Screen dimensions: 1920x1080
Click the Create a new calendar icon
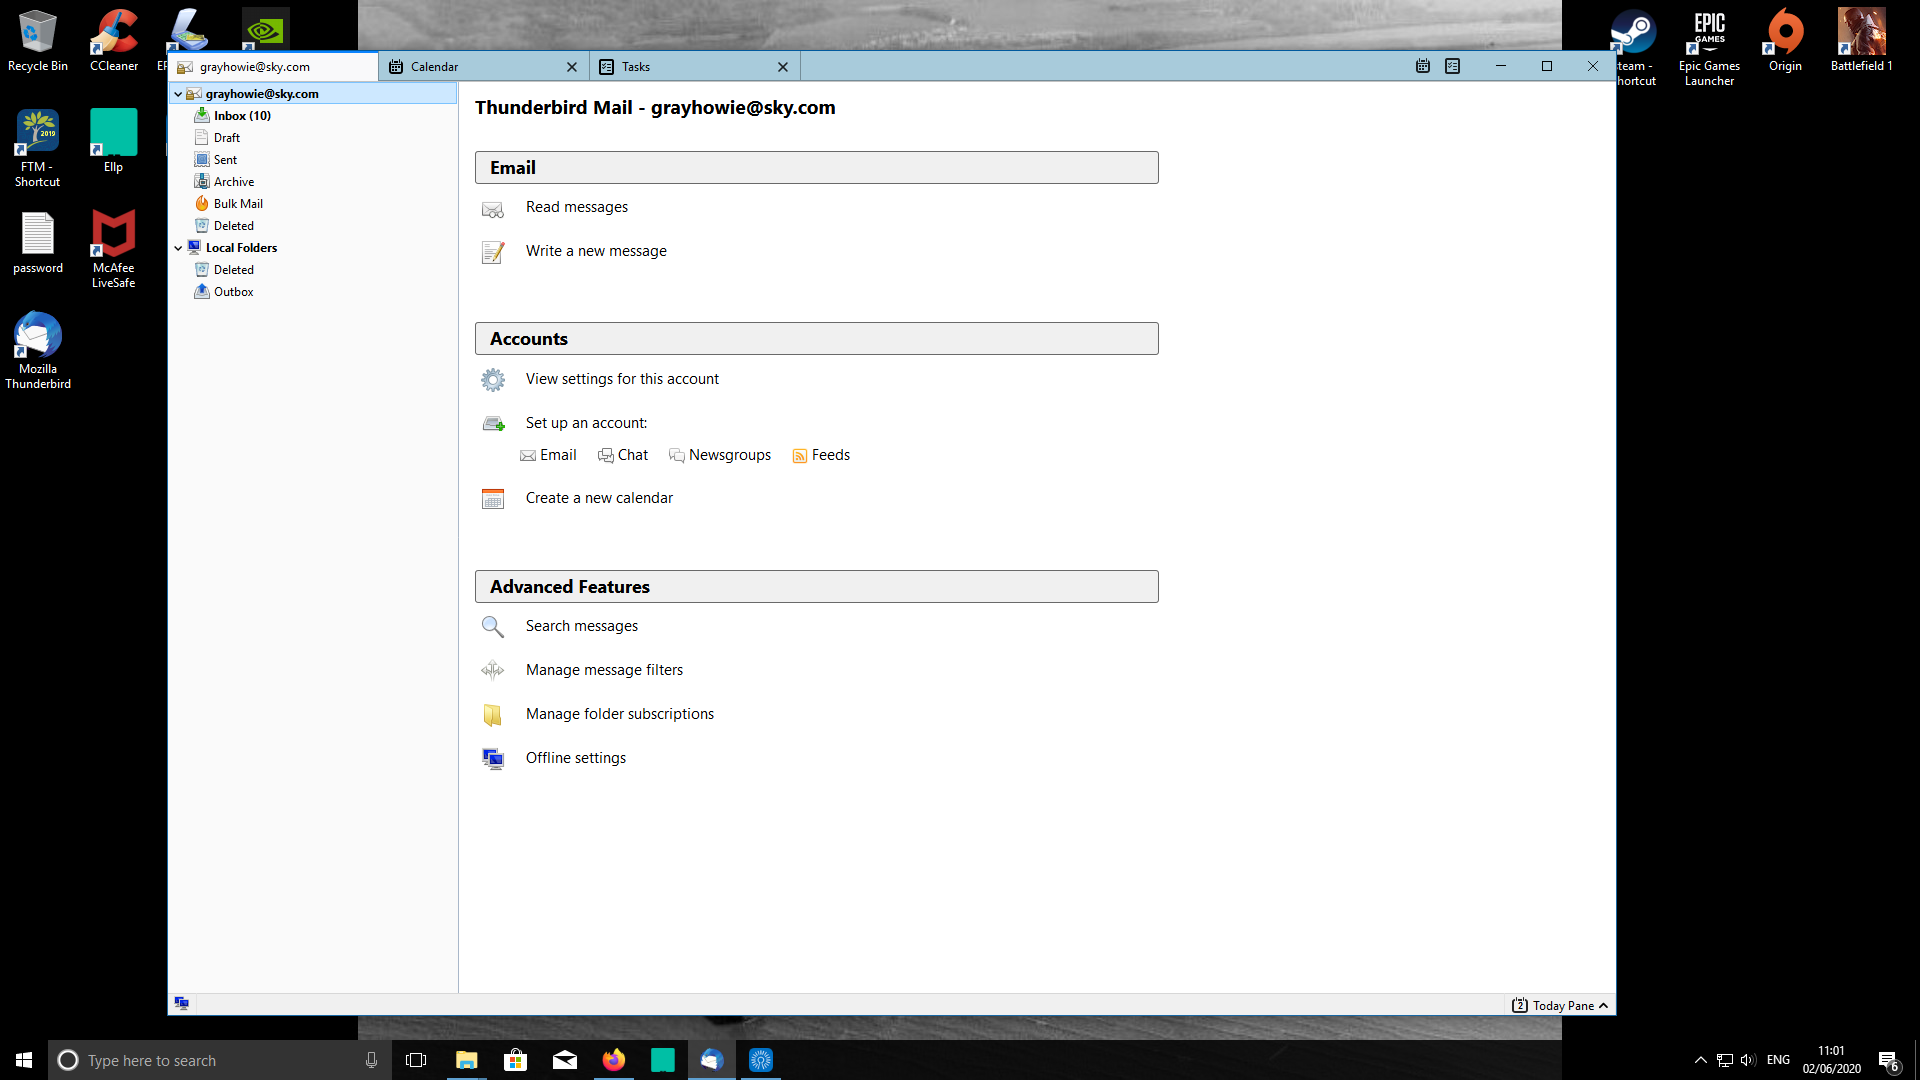[492, 499]
